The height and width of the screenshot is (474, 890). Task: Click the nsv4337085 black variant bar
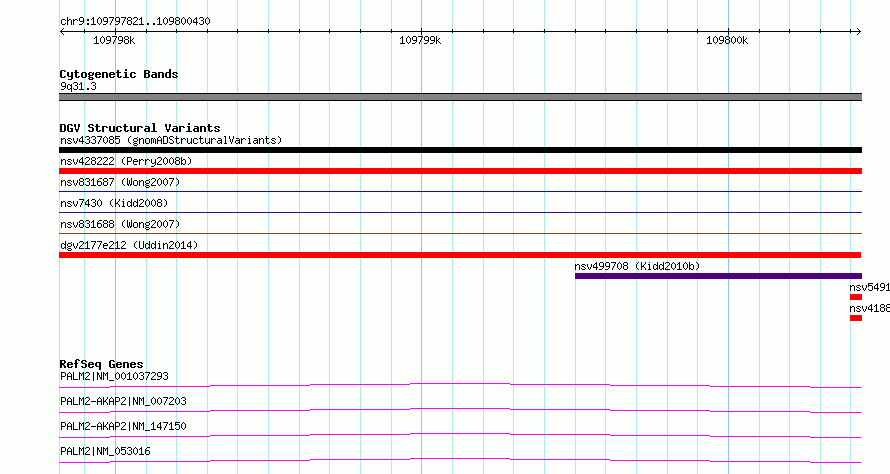point(460,150)
